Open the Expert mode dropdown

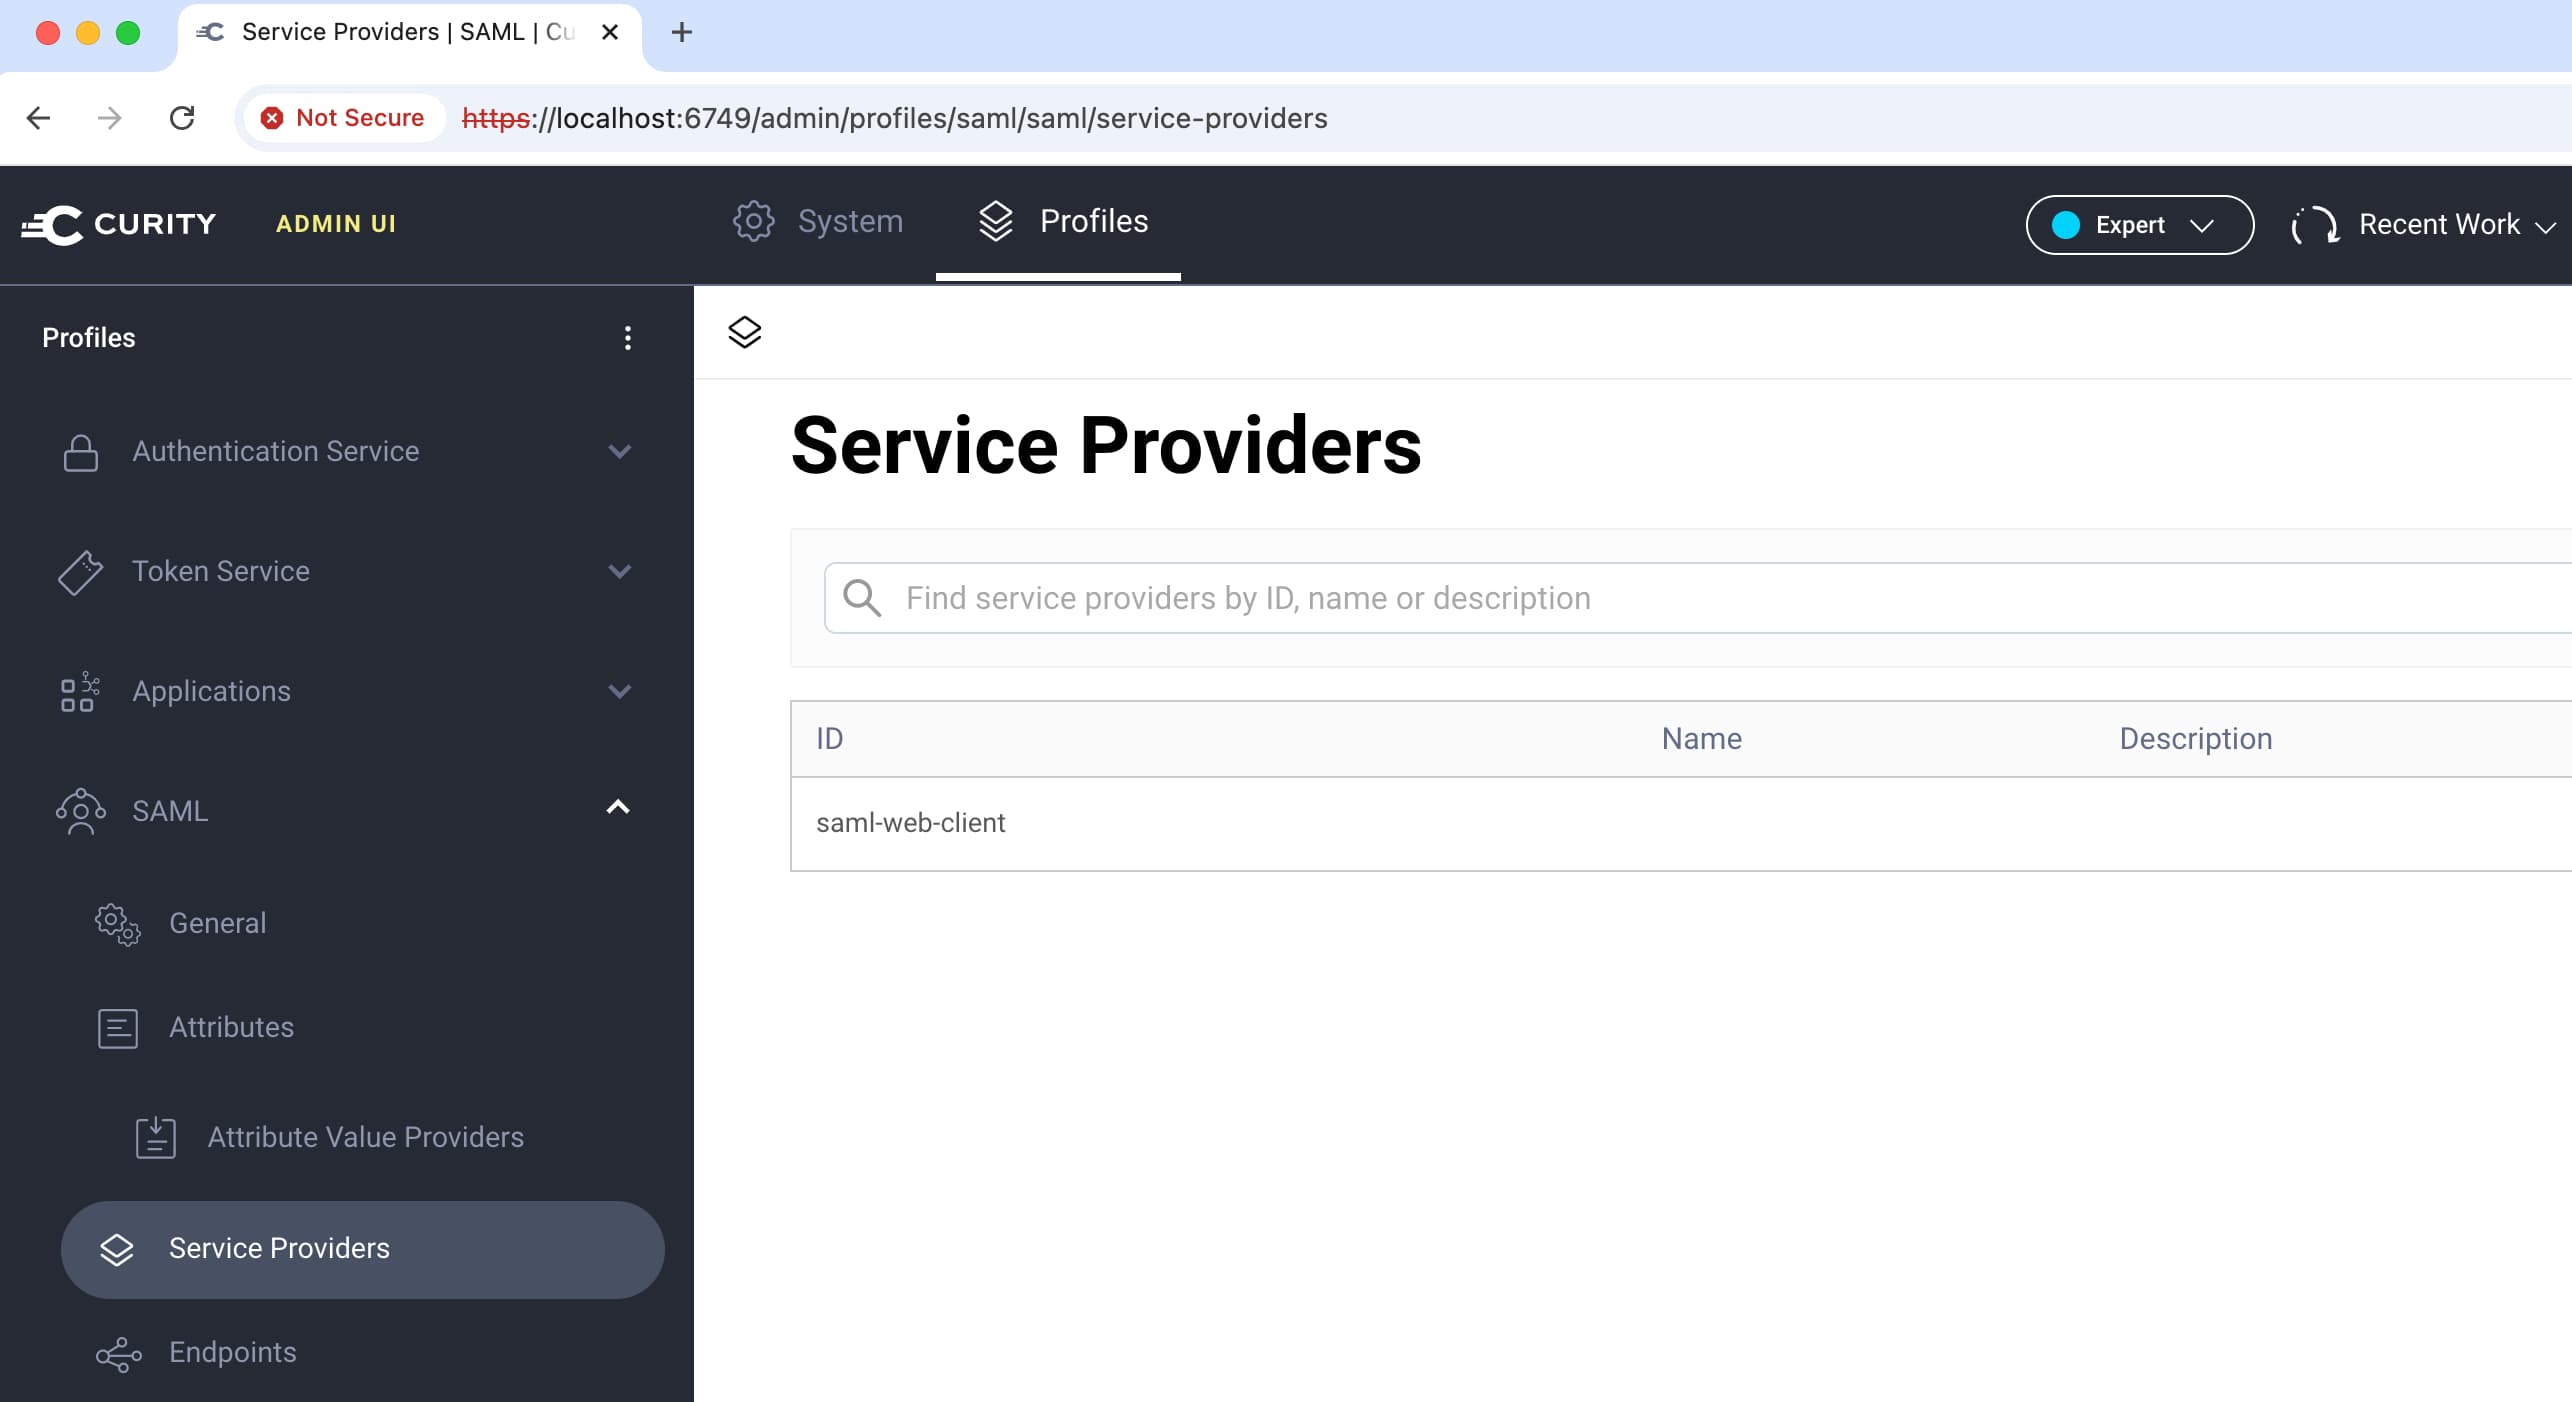[x=2139, y=225]
